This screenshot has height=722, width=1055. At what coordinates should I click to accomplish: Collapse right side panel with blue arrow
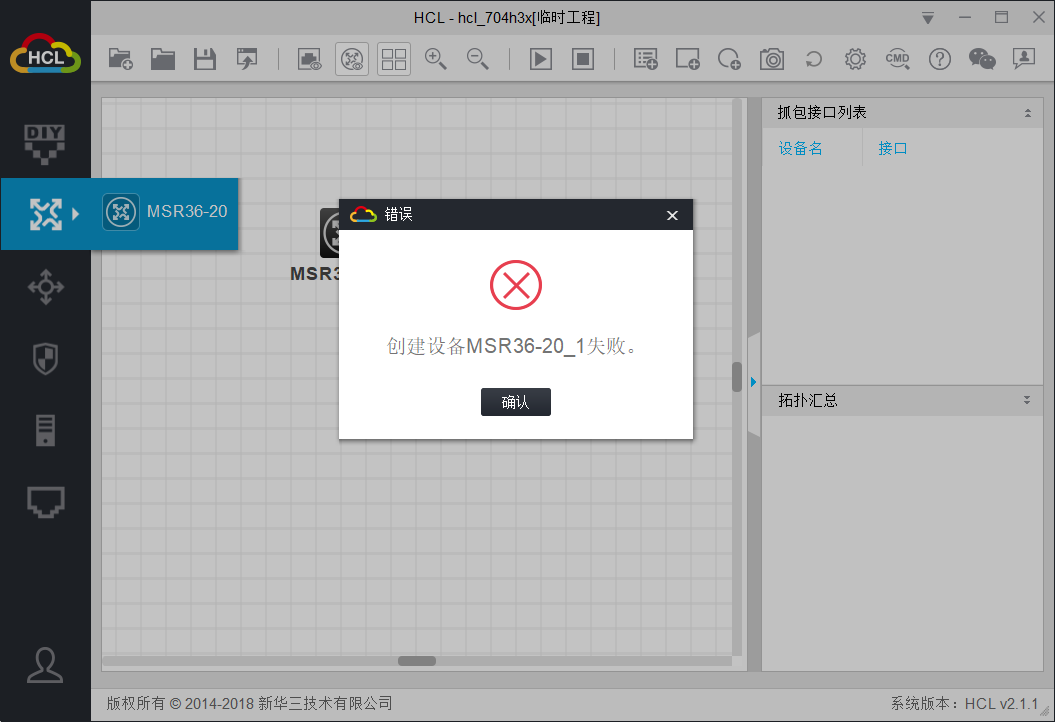(754, 382)
